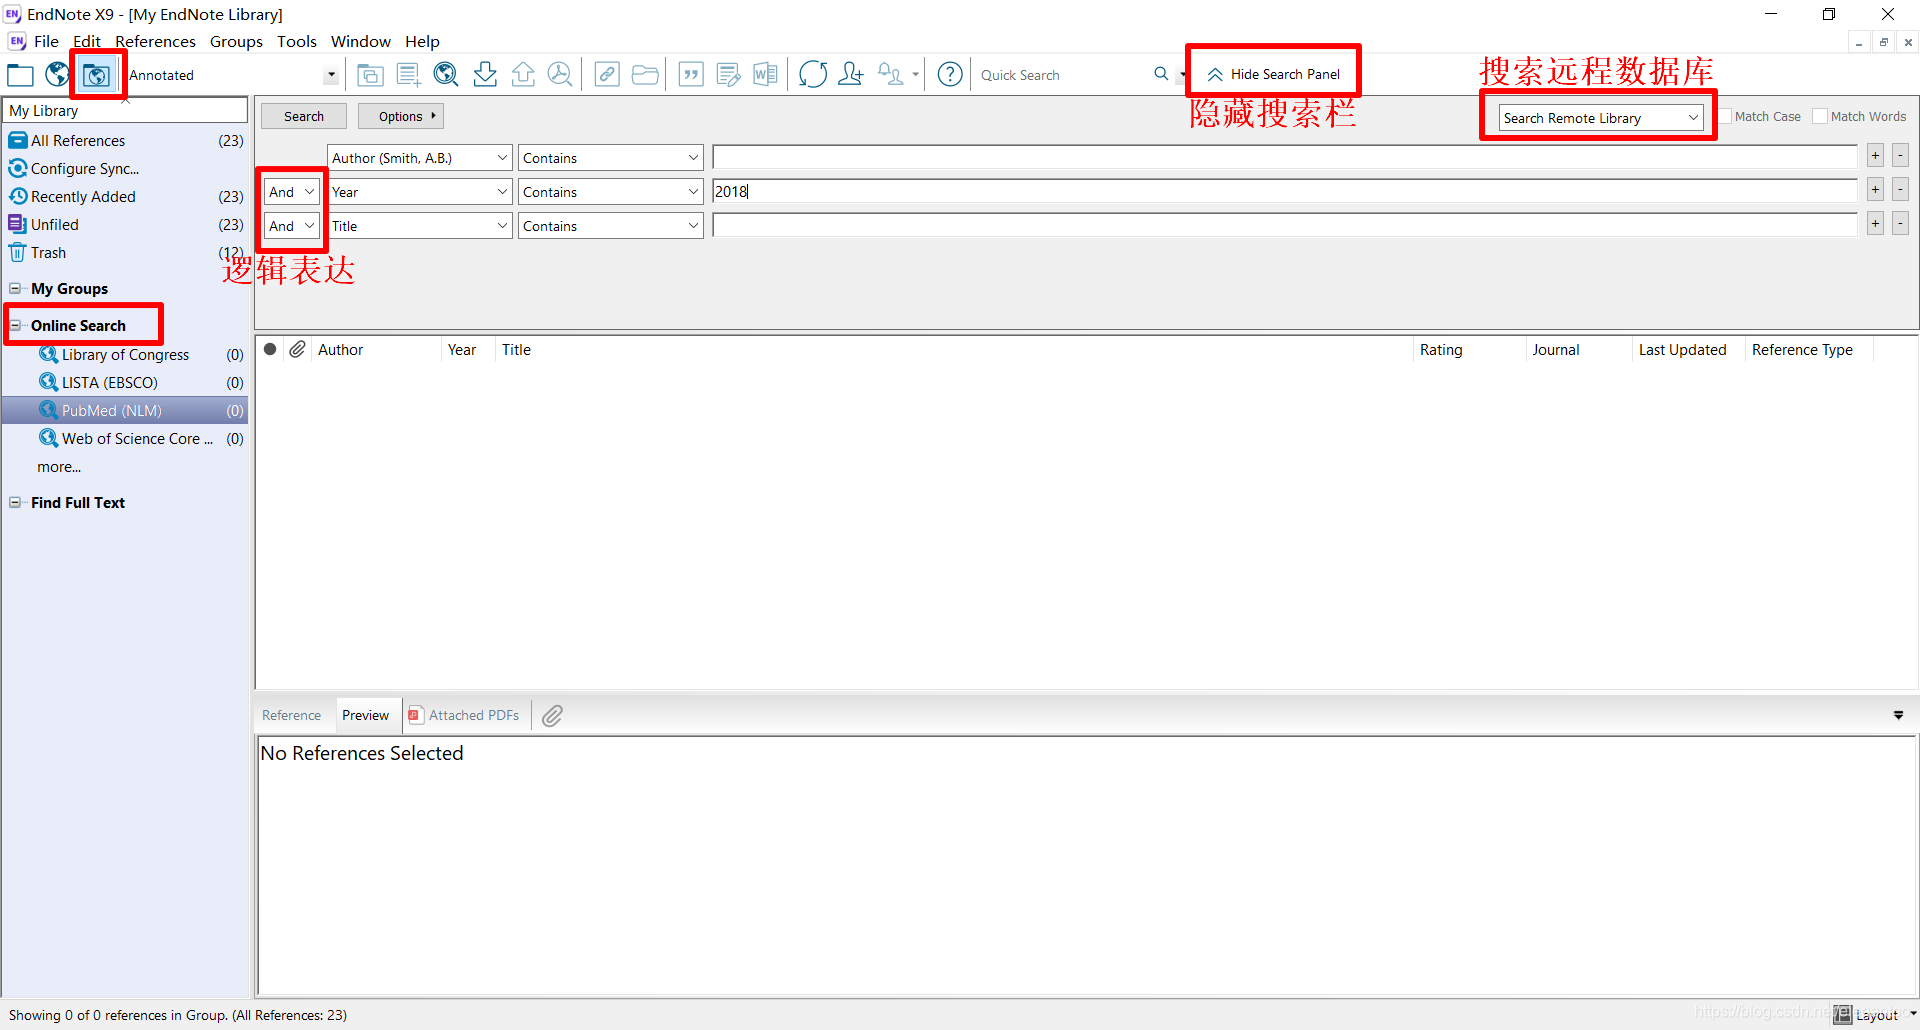
Task: Click the Quick Search magnifier icon
Action: point(1161,74)
